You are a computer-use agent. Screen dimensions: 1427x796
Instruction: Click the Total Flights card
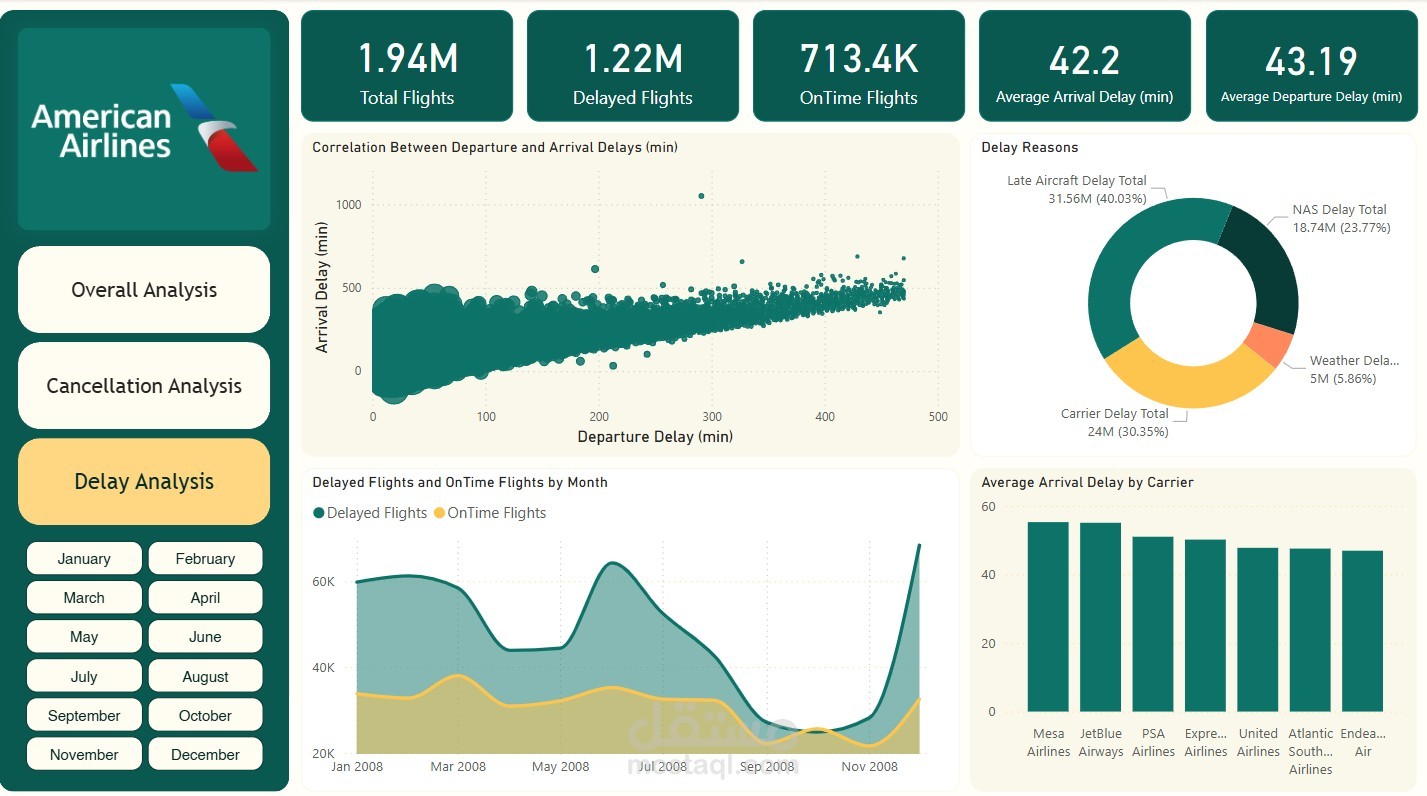pos(407,66)
